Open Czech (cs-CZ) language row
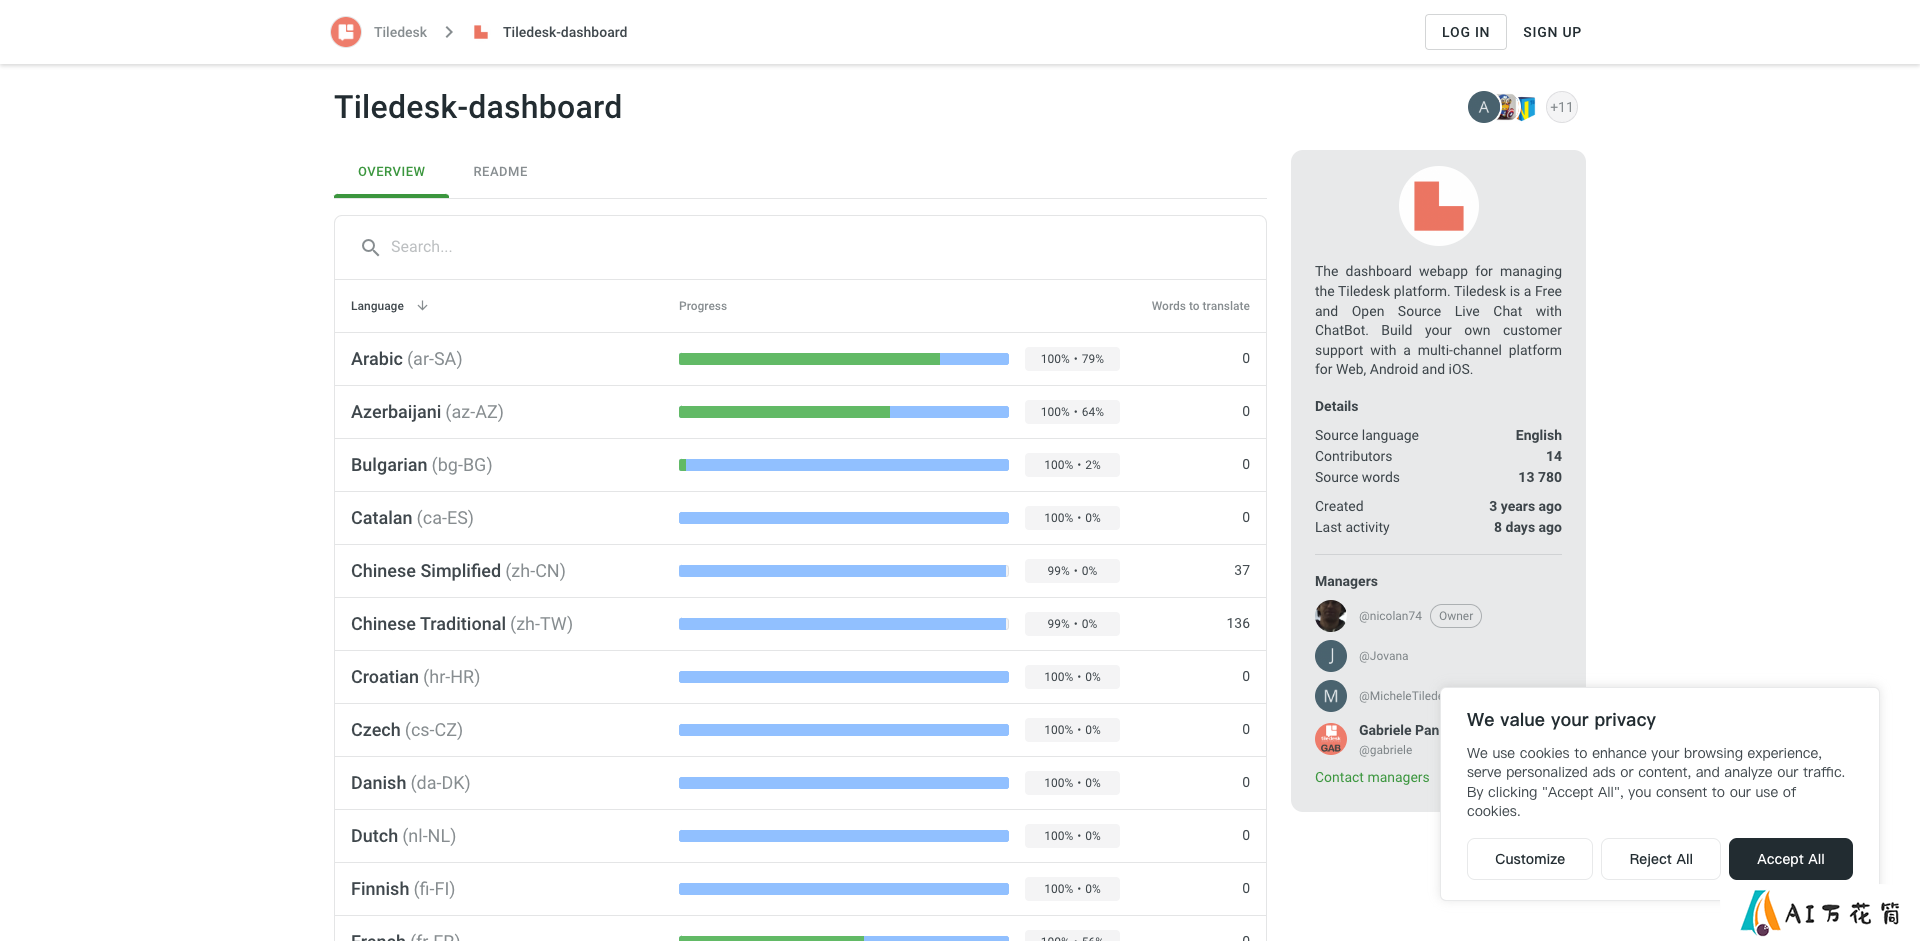 click(800, 730)
